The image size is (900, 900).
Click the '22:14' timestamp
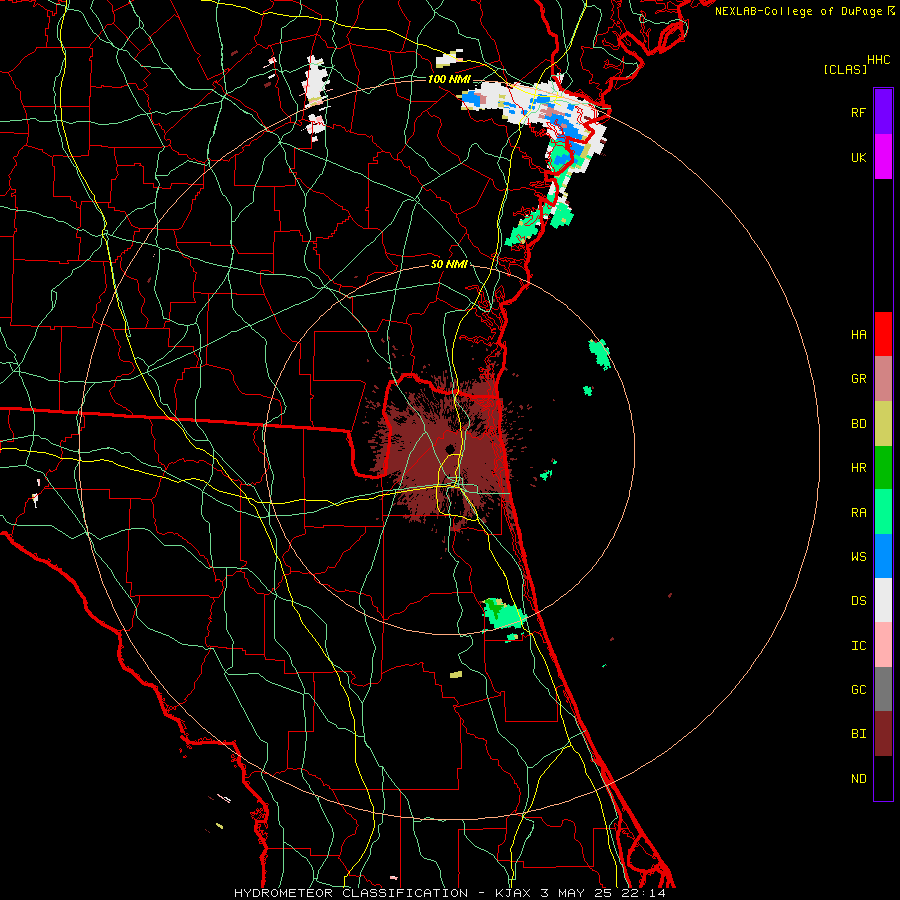coord(643,893)
